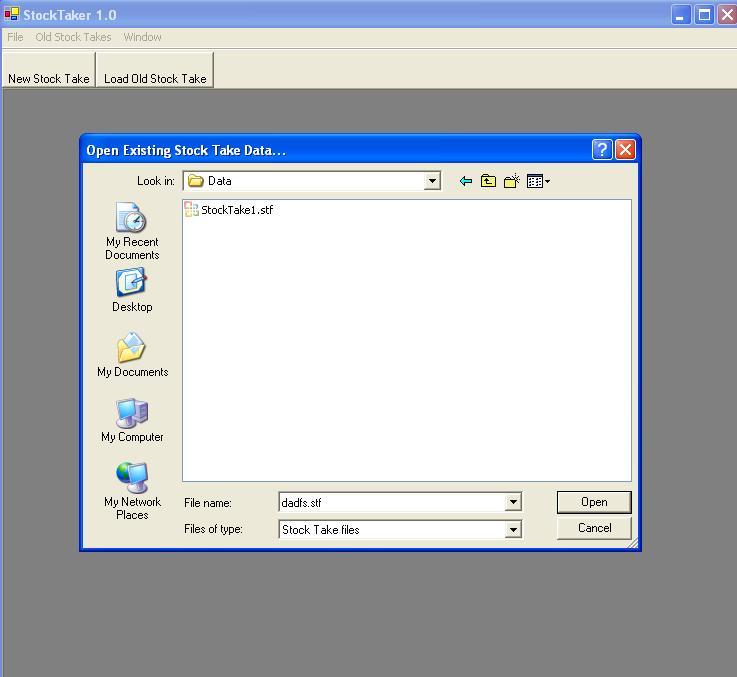Cancel the open file dialog
737x677 pixels.
click(x=594, y=528)
